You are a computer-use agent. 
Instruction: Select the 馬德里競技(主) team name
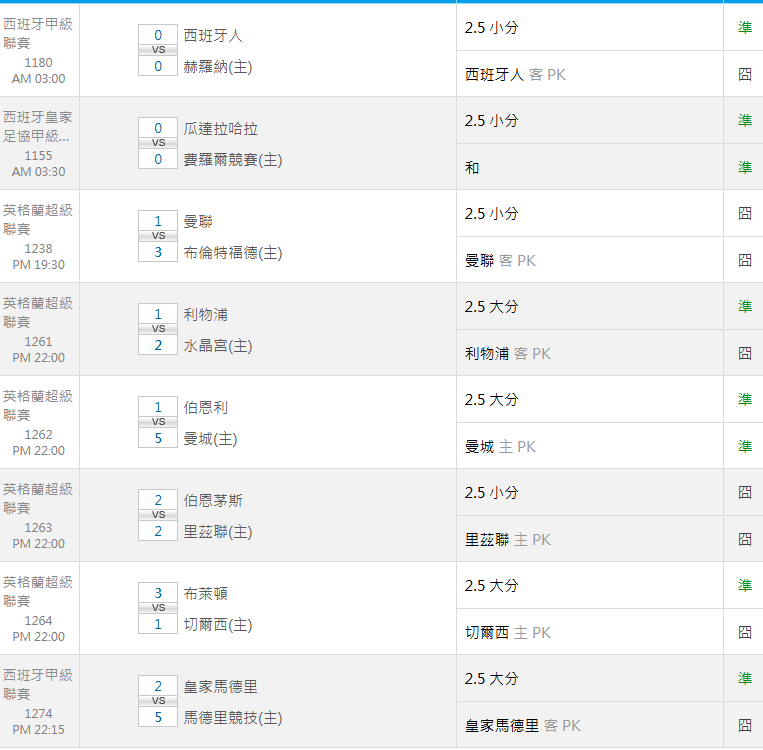[233, 718]
